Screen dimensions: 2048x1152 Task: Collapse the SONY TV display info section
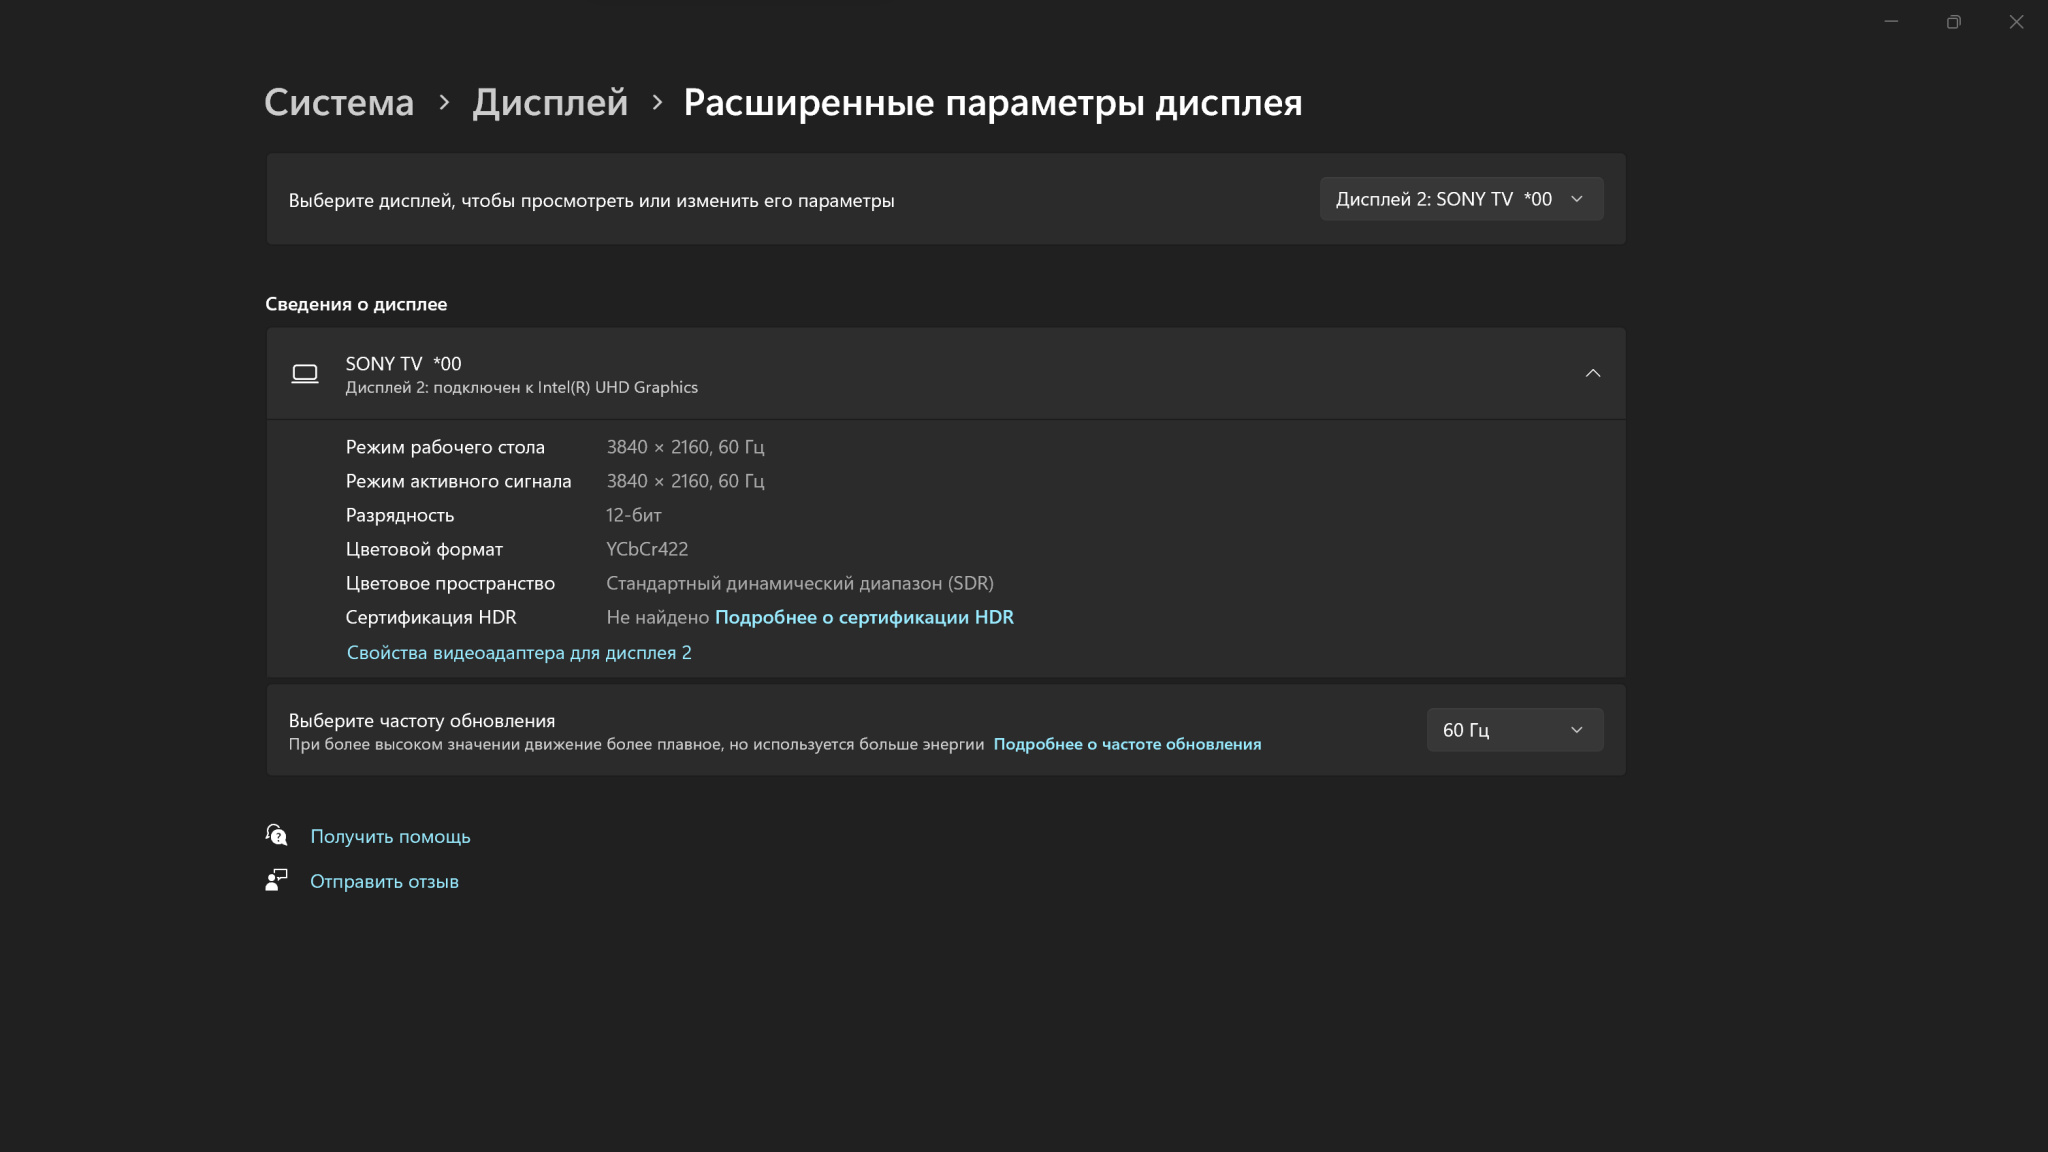point(1592,374)
